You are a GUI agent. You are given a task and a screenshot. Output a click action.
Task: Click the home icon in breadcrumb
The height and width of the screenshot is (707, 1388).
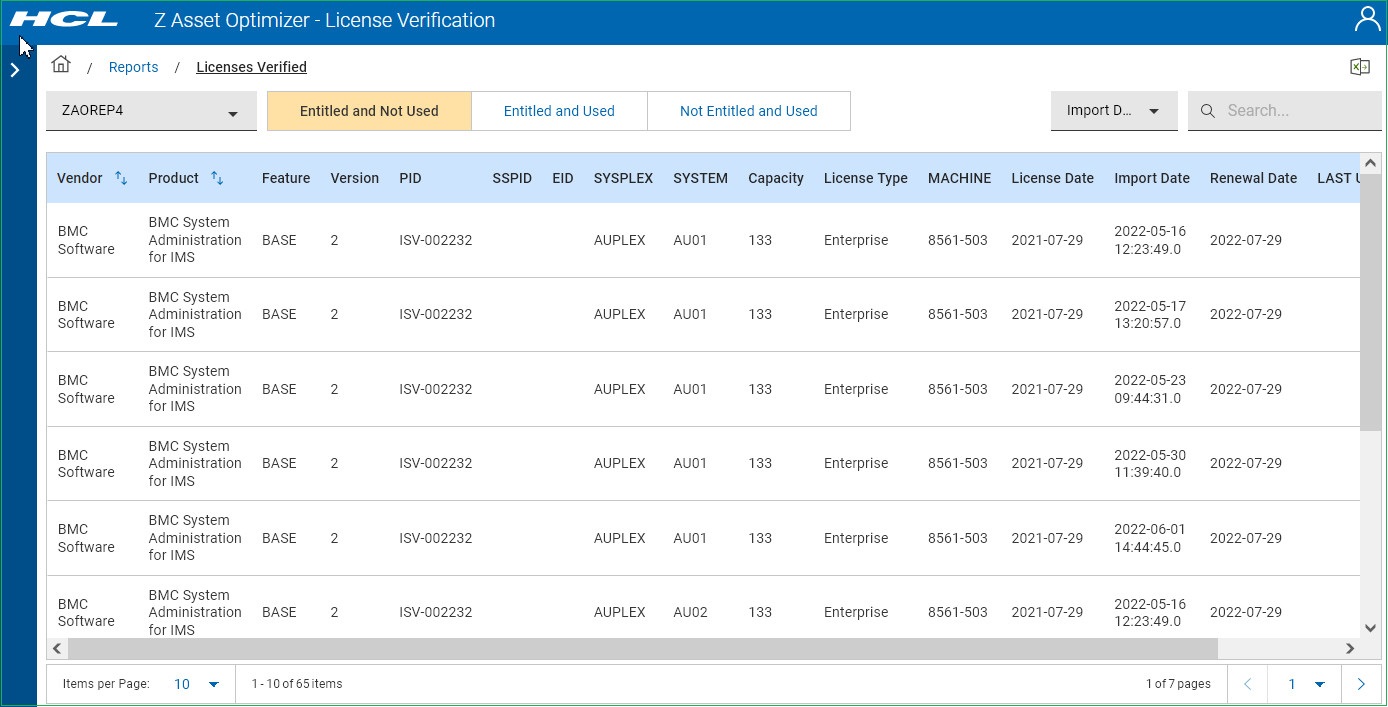tap(61, 65)
